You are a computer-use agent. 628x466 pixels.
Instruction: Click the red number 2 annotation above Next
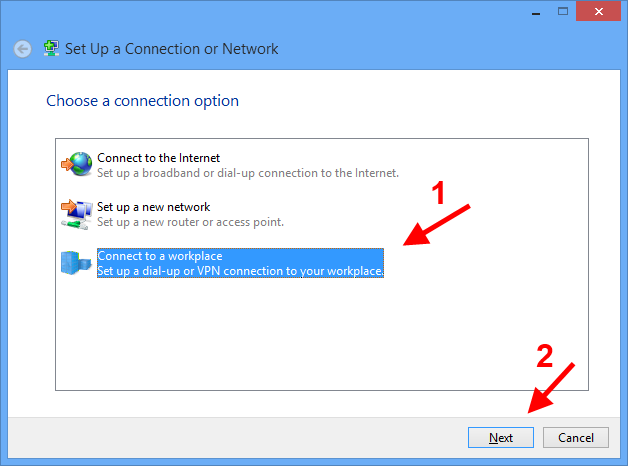(545, 356)
